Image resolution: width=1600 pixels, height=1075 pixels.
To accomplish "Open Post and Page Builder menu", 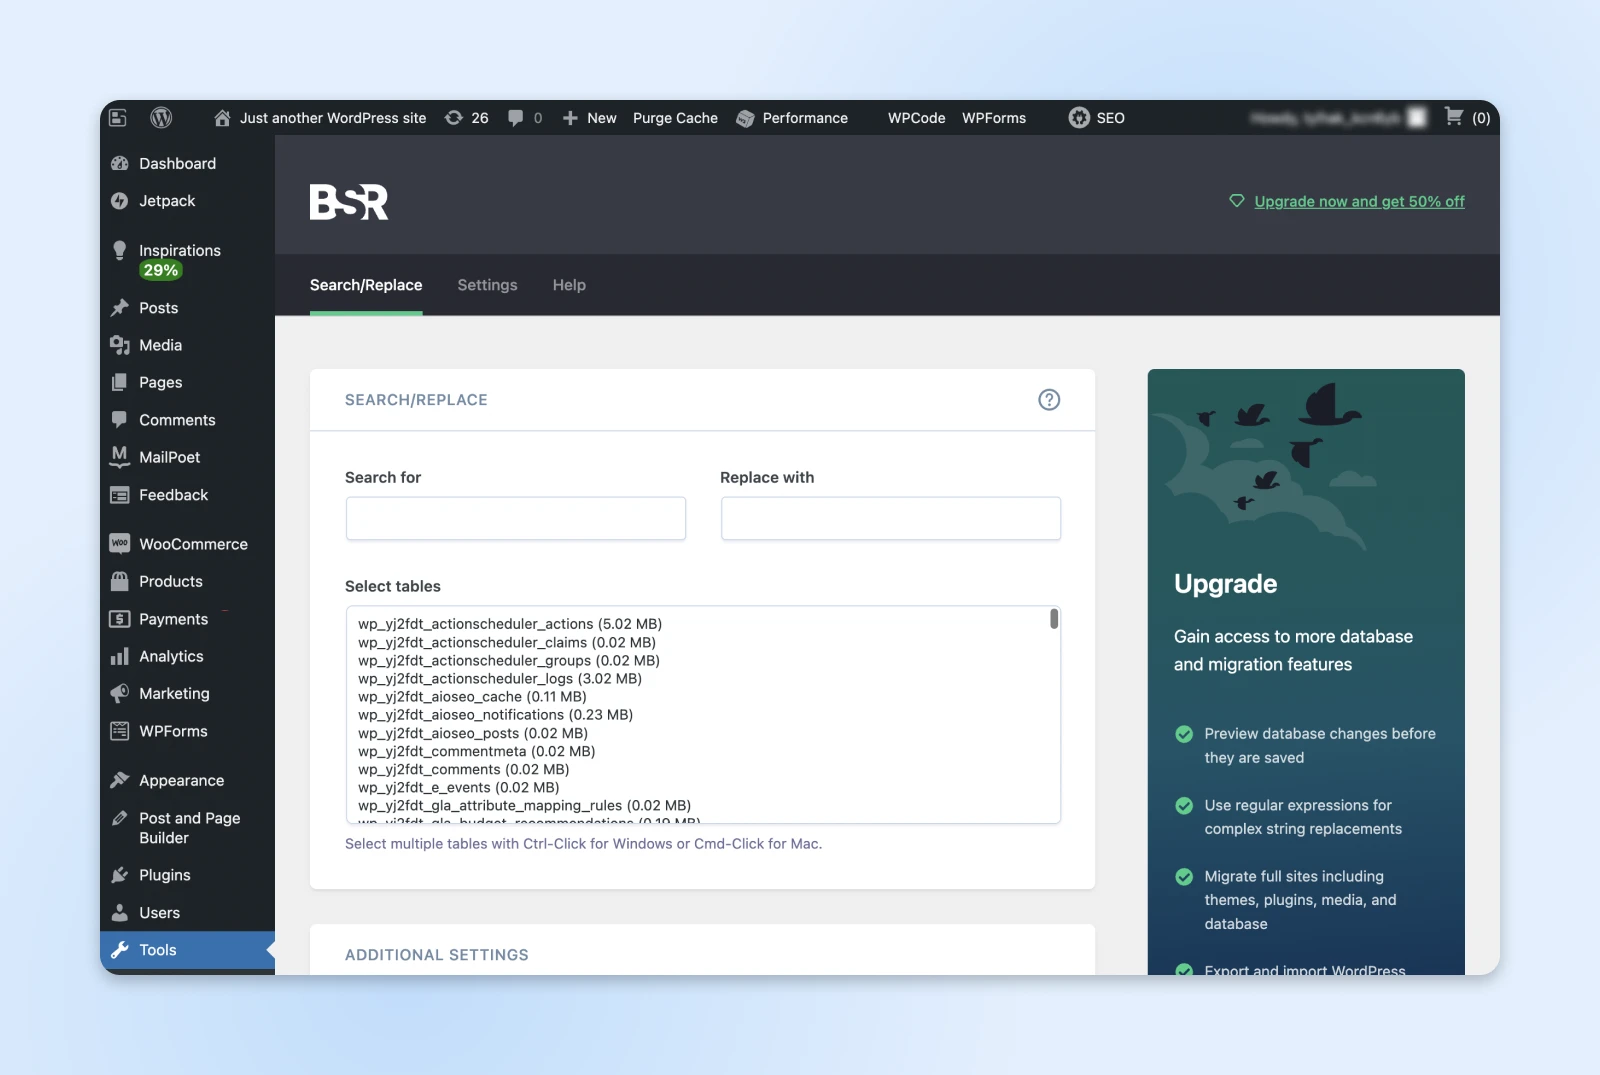I will (187, 828).
